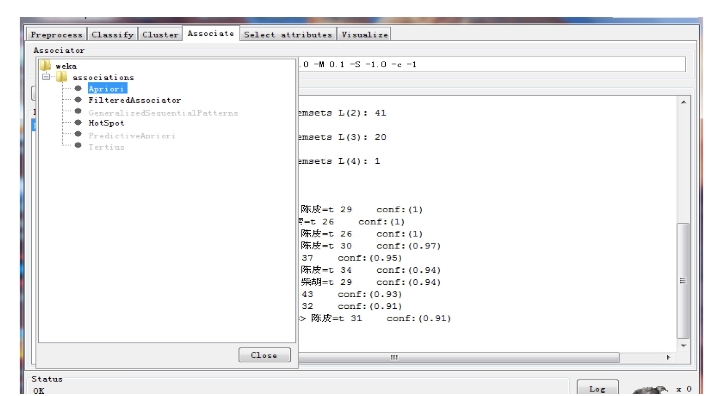
Task: Click the 柴胡=t 29 rule line
Action: click(x=371, y=282)
